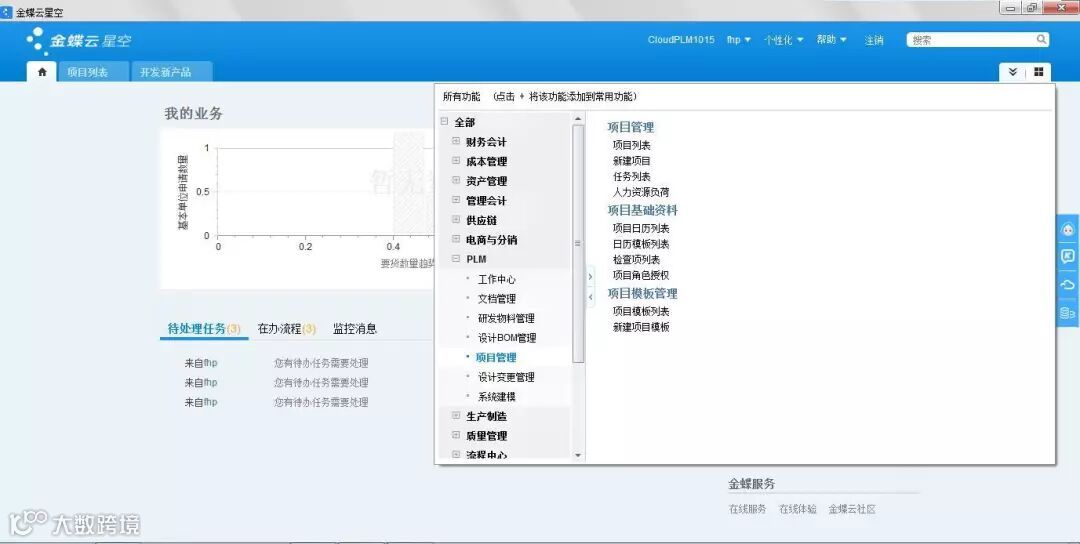Select 项目管理 in the PLM tree

(x=496, y=357)
